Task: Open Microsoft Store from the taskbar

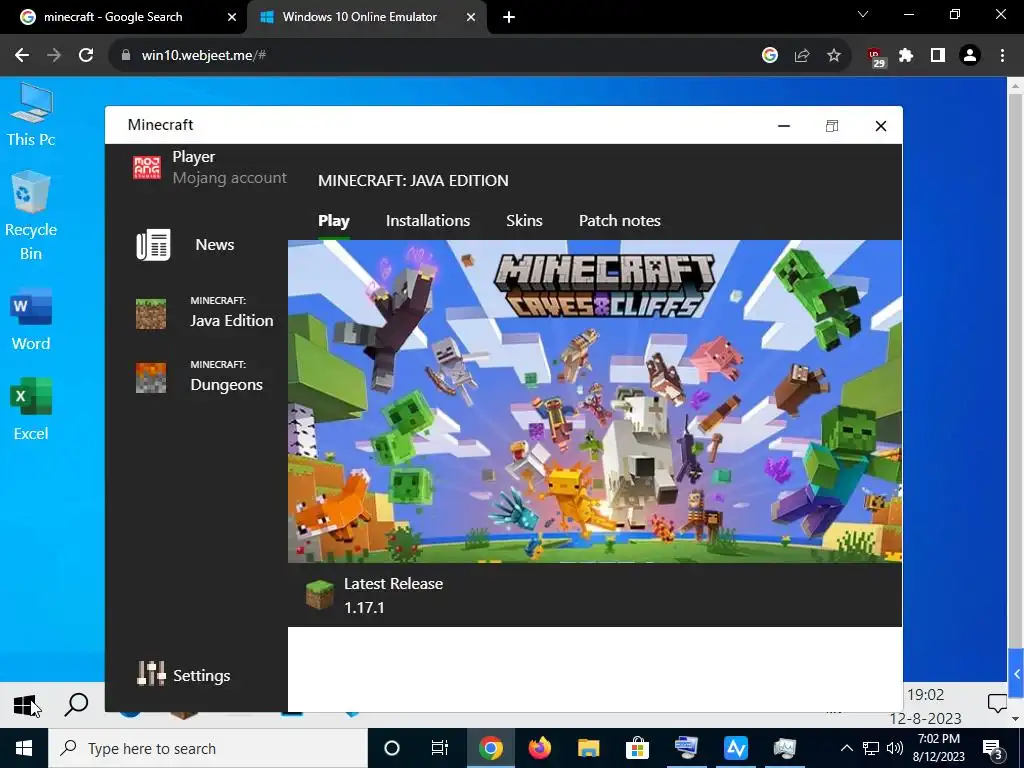Action: [x=637, y=748]
